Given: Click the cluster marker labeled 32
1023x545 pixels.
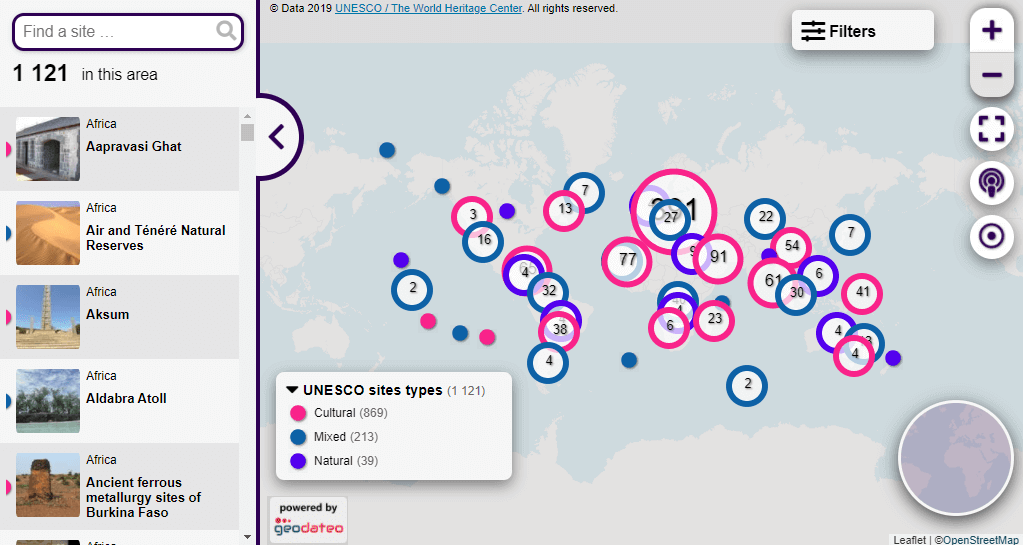Looking at the screenshot, I should (548, 292).
